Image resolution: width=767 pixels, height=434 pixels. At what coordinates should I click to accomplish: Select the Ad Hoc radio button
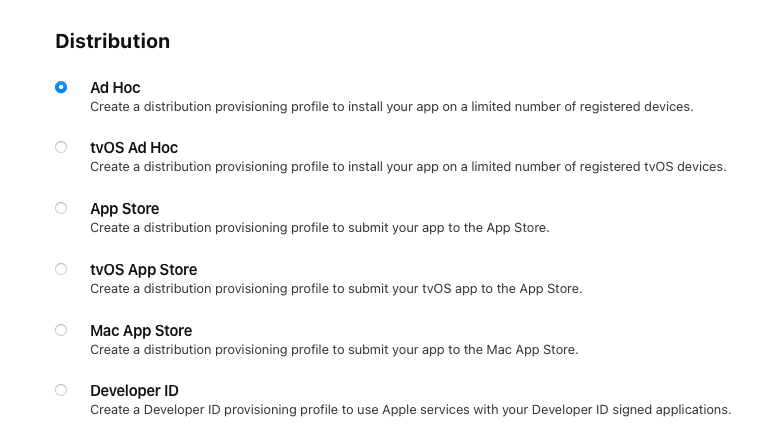(61, 87)
